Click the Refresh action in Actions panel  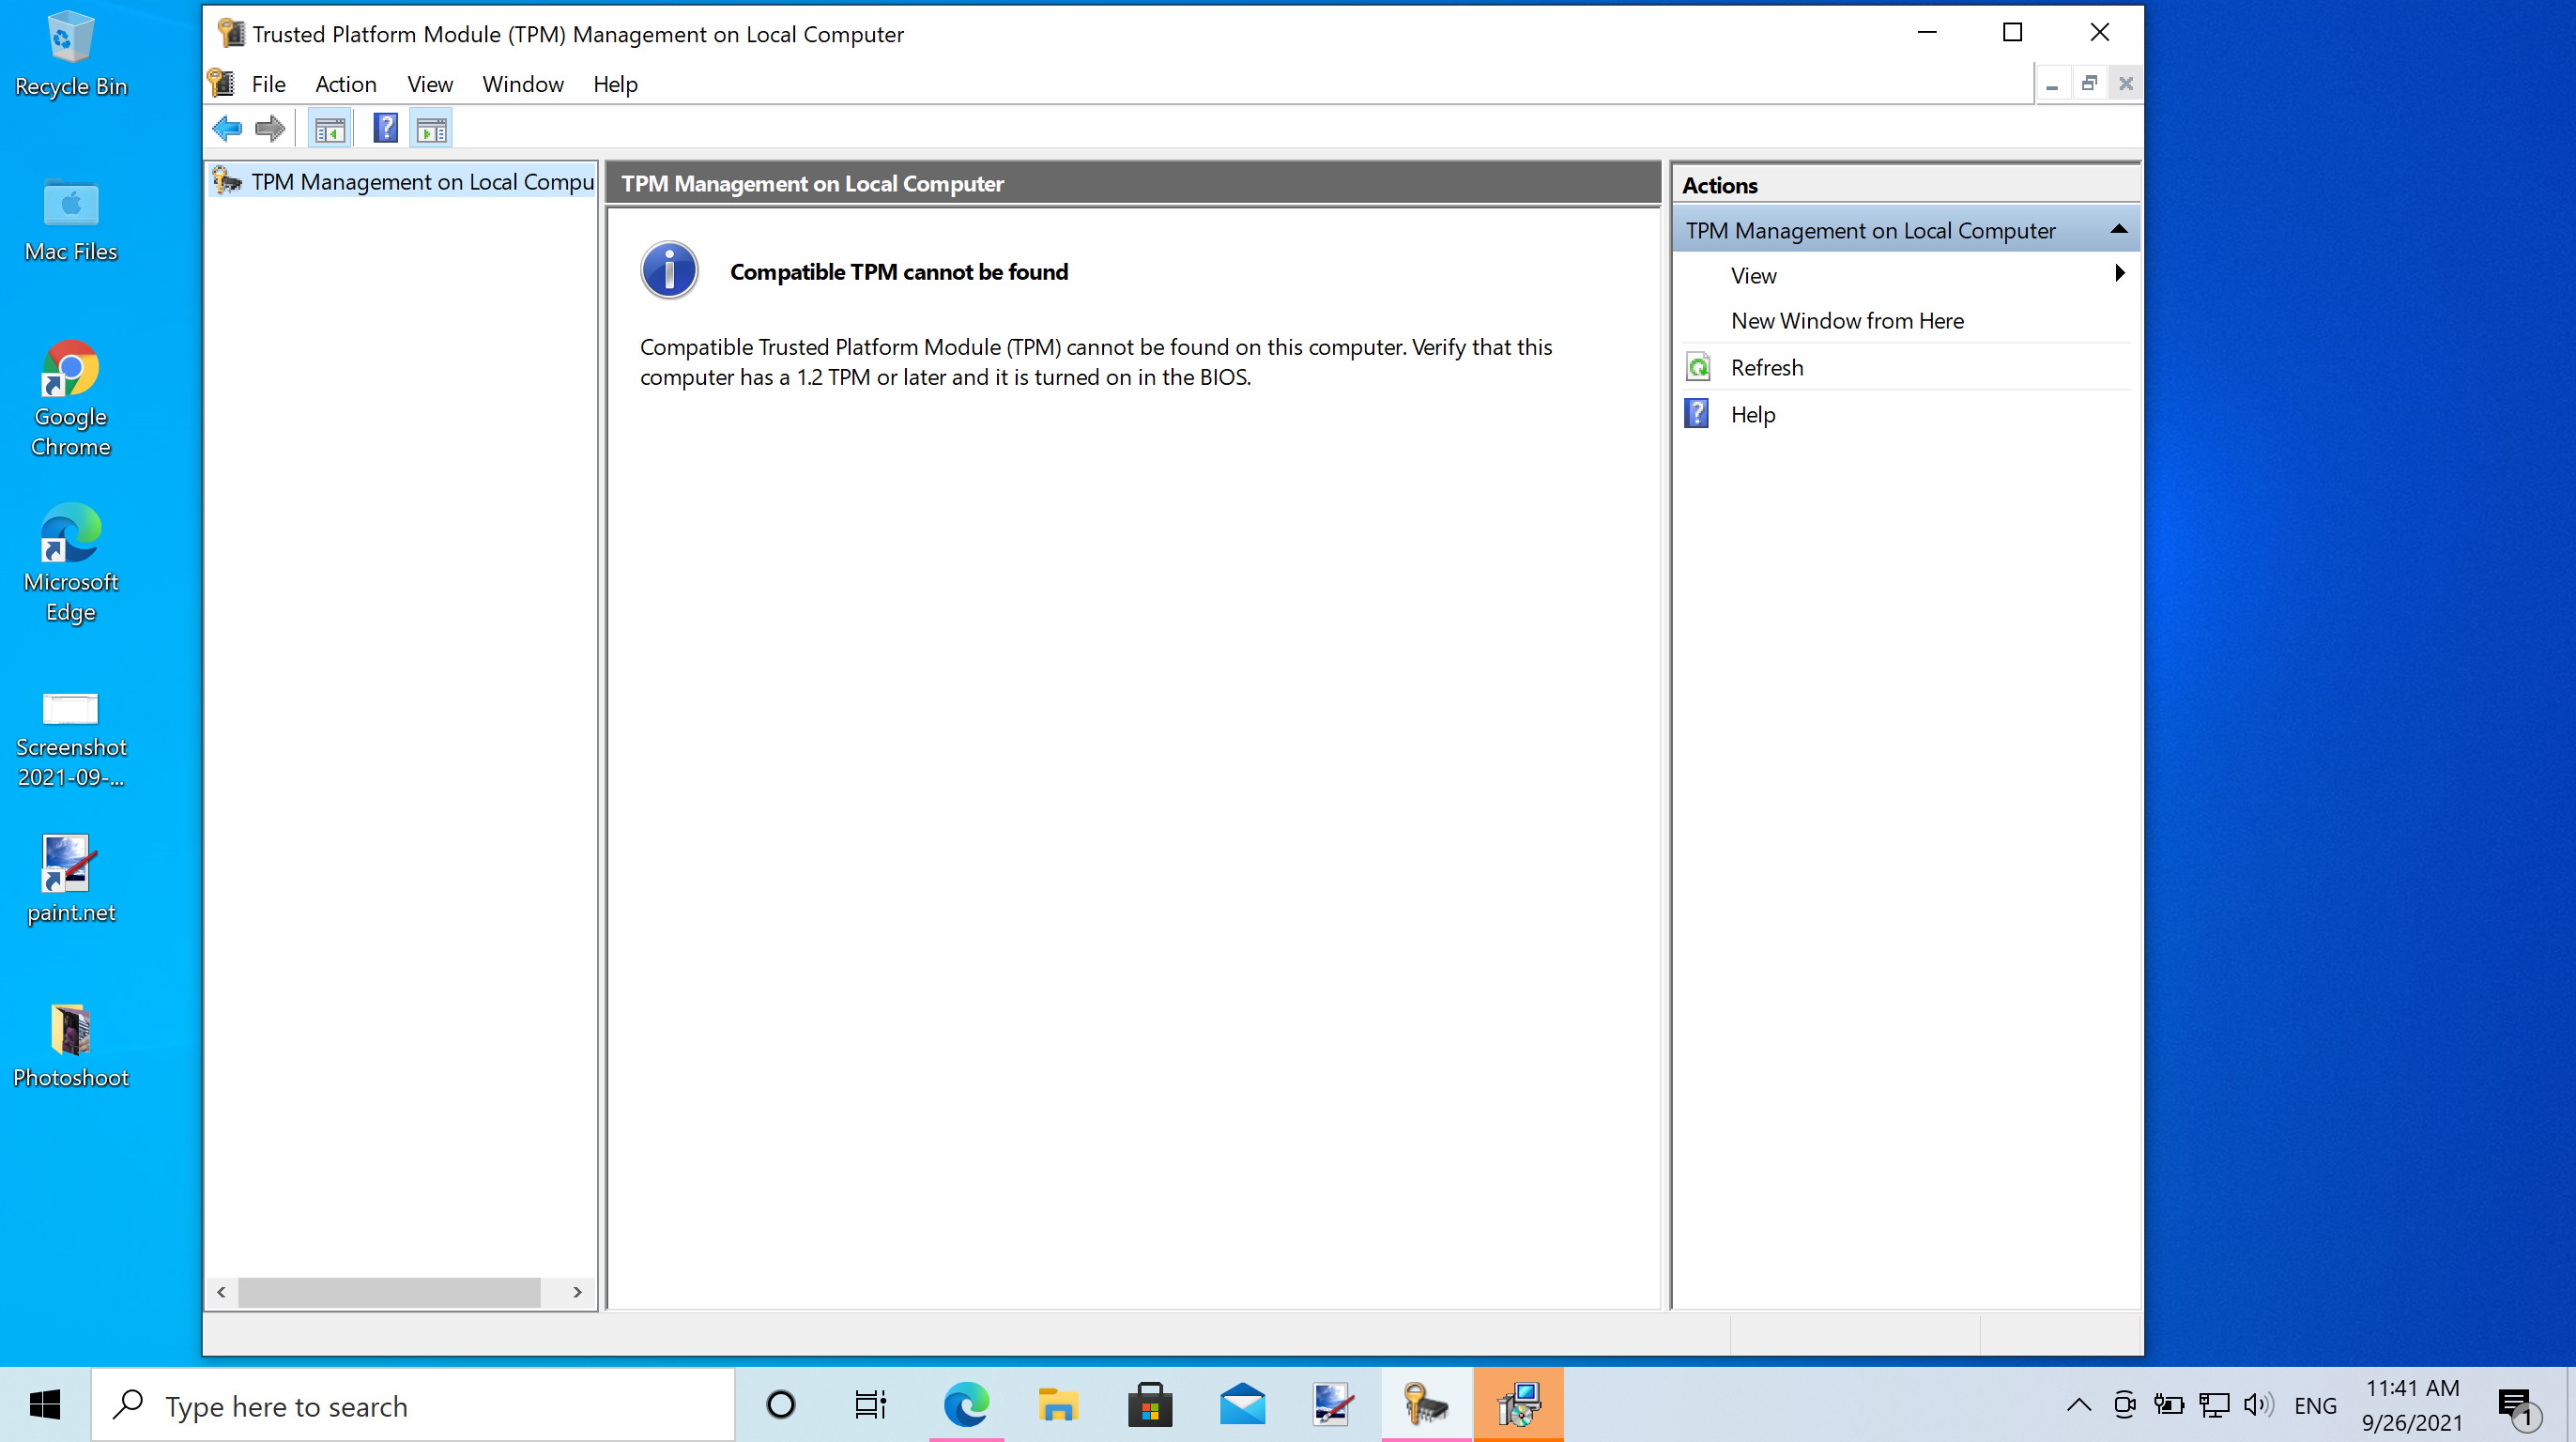tap(1766, 366)
